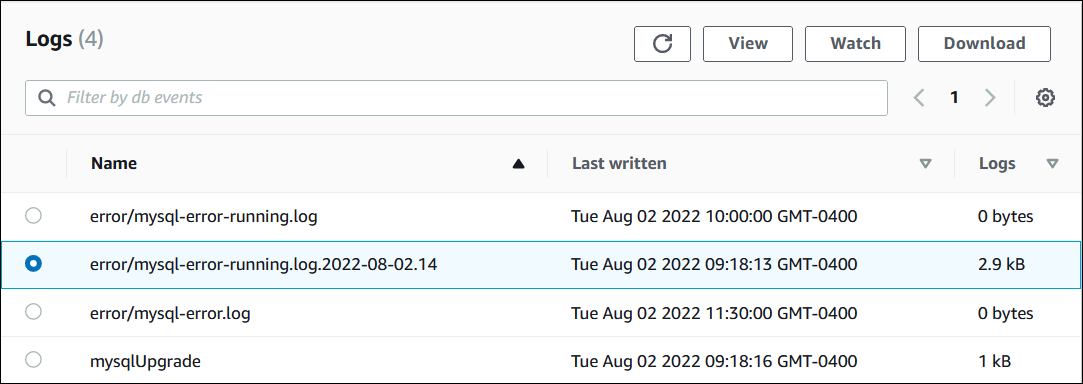1083x384 pixels.
Task: Click the mysqlUpgrade log name
Action: point(146,361)
